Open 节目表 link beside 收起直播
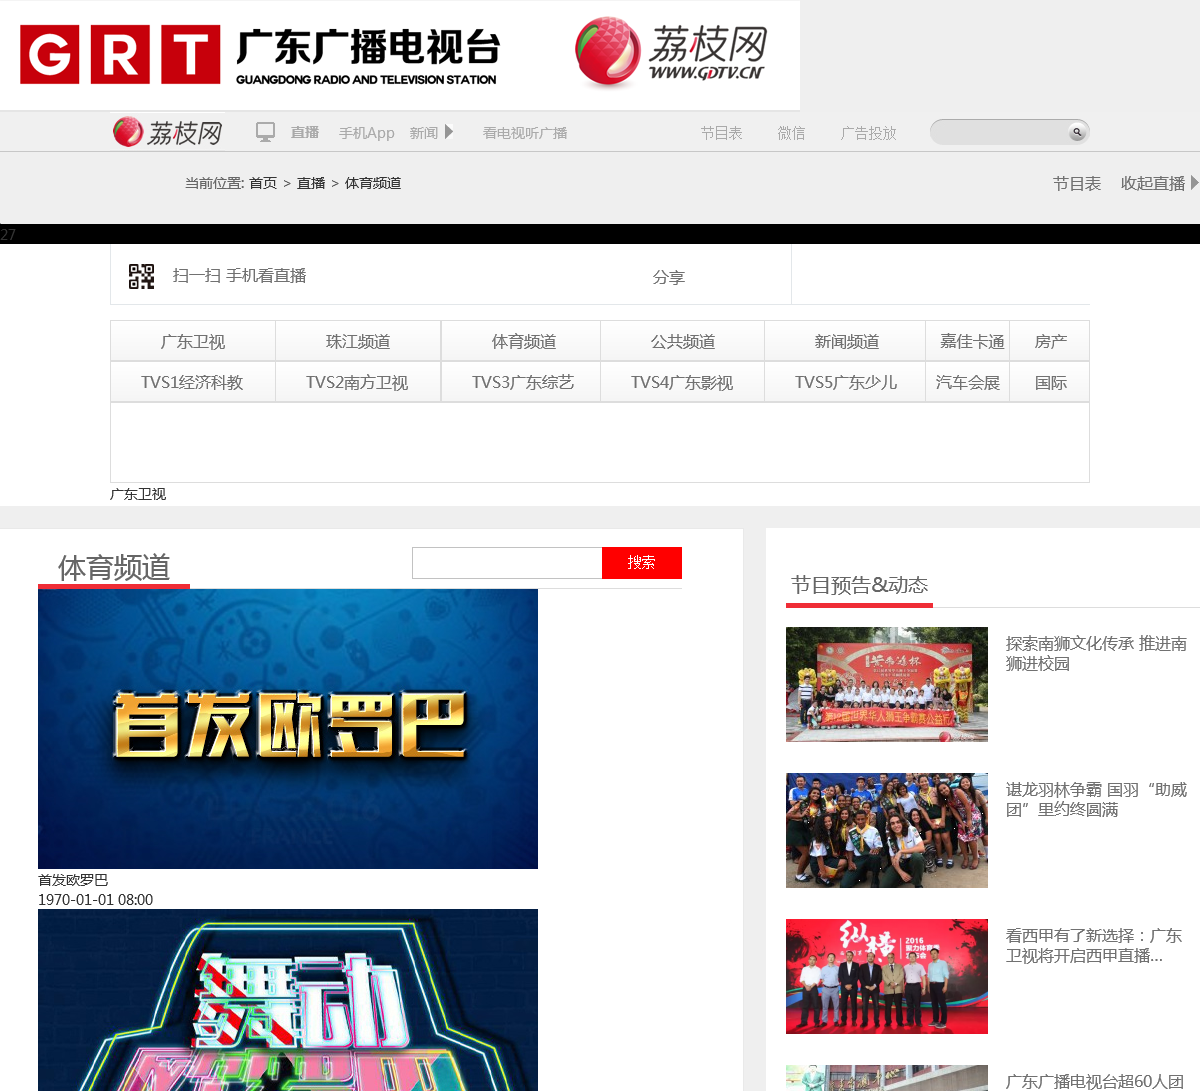1200x1091 pixels. (1077, 183)
